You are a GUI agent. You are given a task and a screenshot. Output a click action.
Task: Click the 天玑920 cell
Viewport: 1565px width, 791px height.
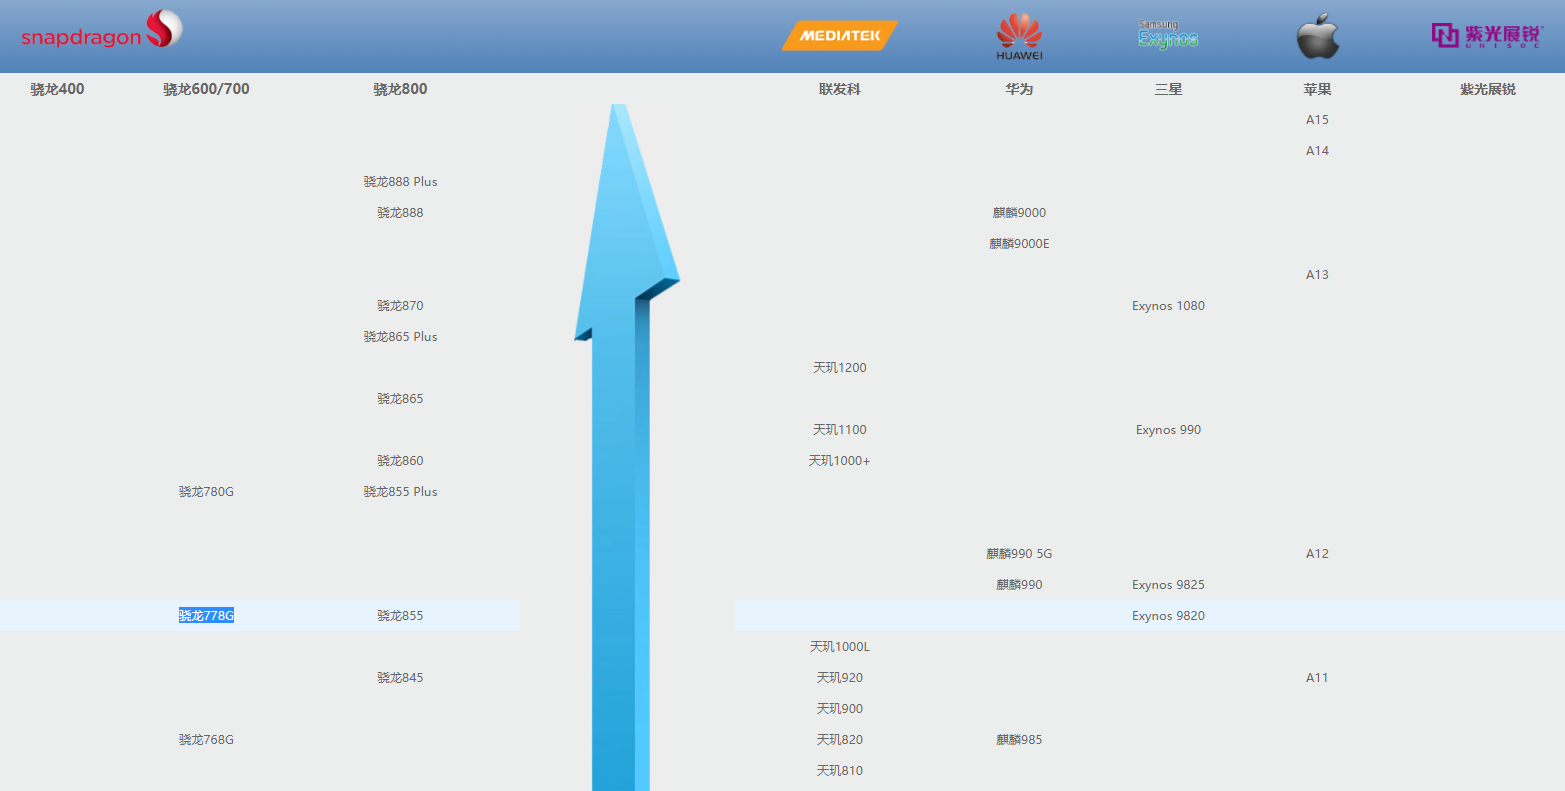pyautogui.click(x=840, y=678)
